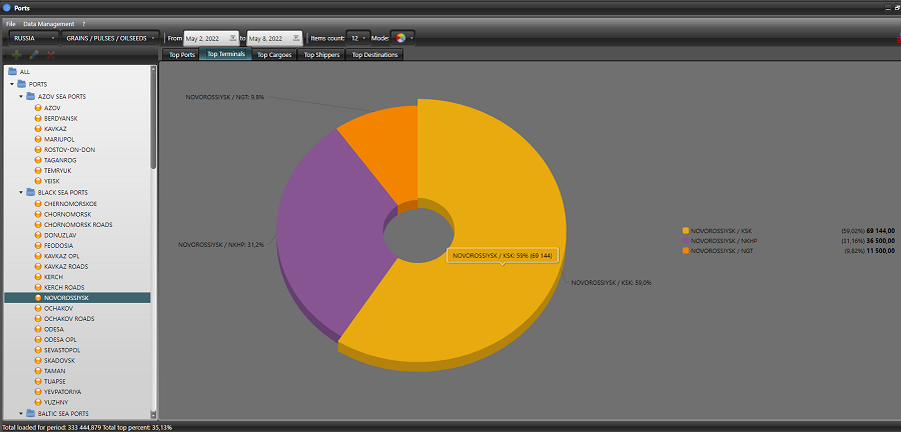The width and height of the screenshot is (901, 432).
Task: Open the To date calendar picker icon
Action: 295,38
